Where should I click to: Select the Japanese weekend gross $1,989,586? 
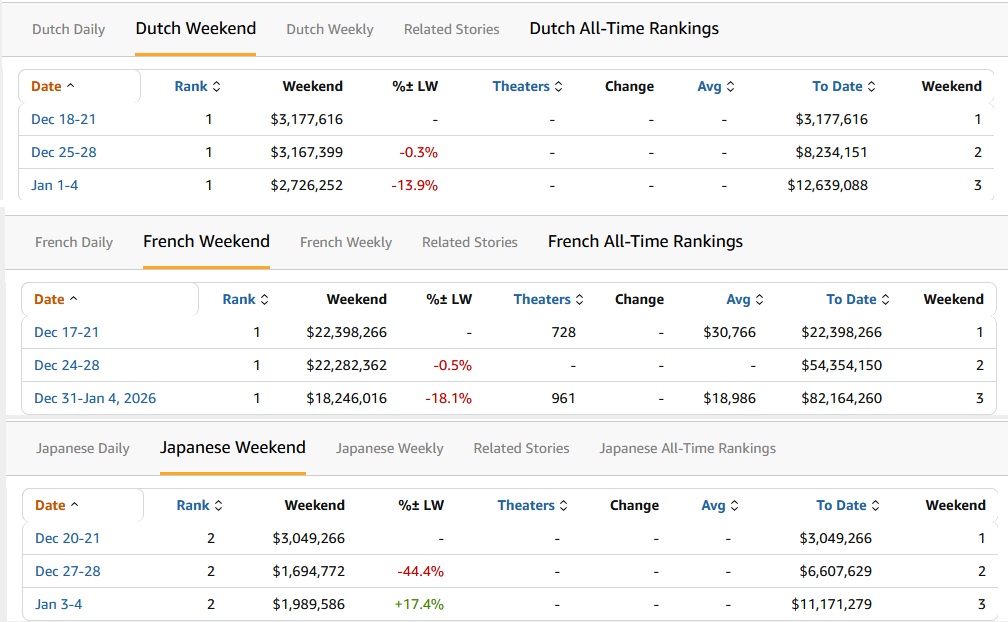pyautogui.click(x=309, y=605)
